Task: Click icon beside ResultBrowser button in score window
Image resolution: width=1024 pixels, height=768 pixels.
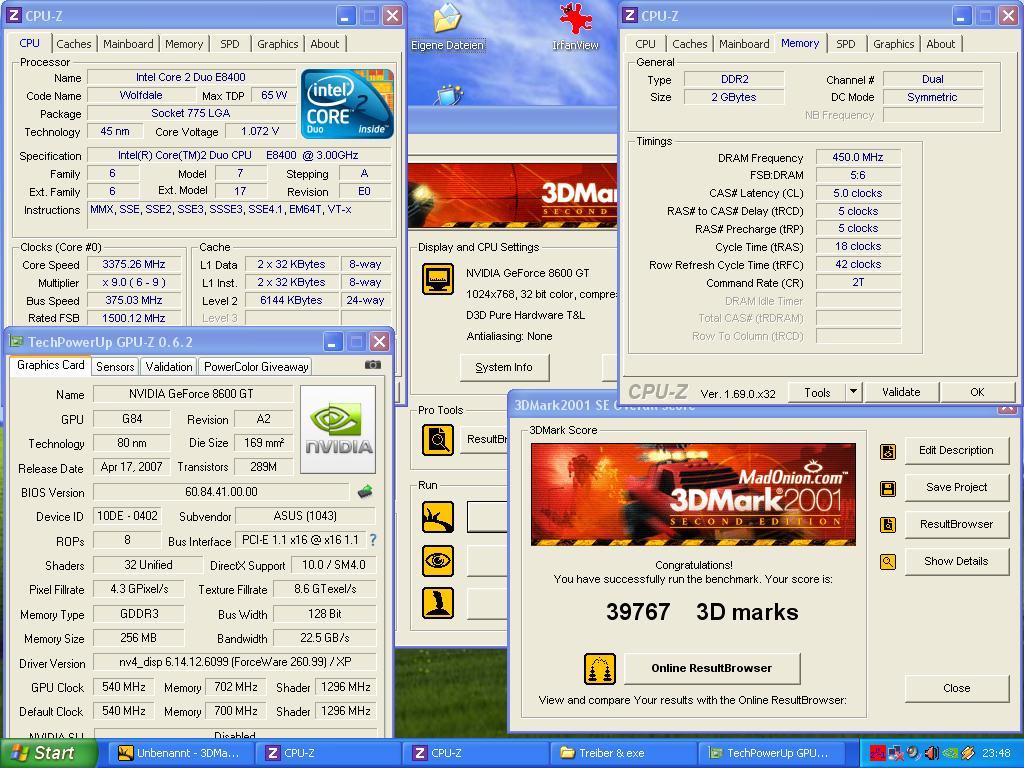Action: coord(888,524)
